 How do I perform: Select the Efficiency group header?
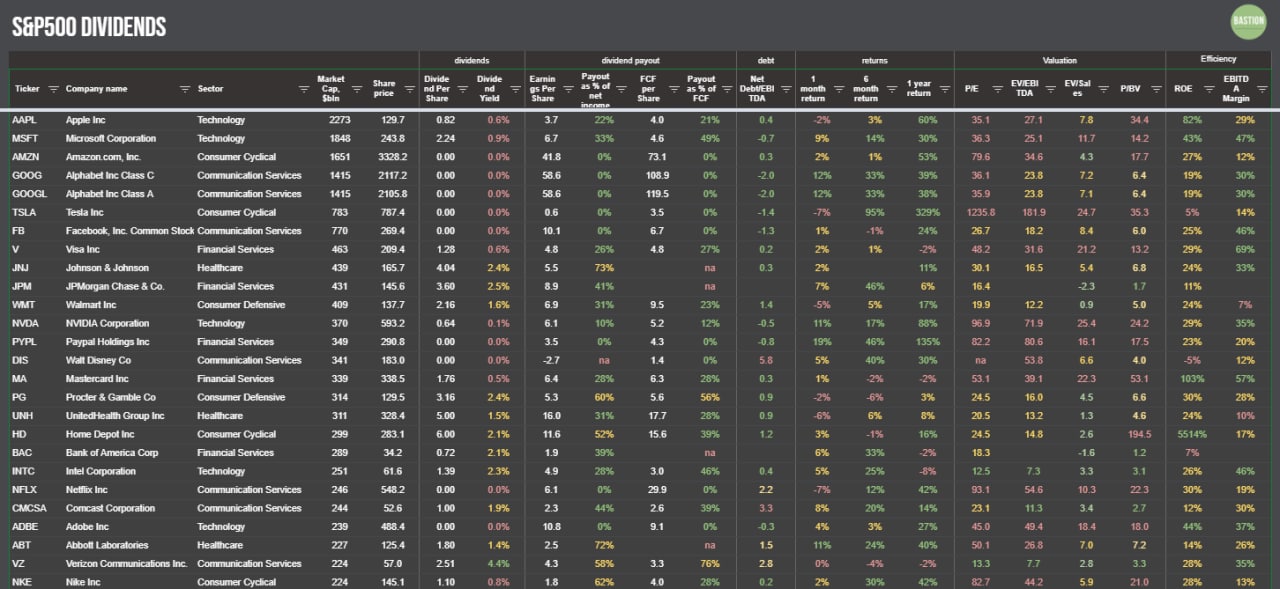1218,60
